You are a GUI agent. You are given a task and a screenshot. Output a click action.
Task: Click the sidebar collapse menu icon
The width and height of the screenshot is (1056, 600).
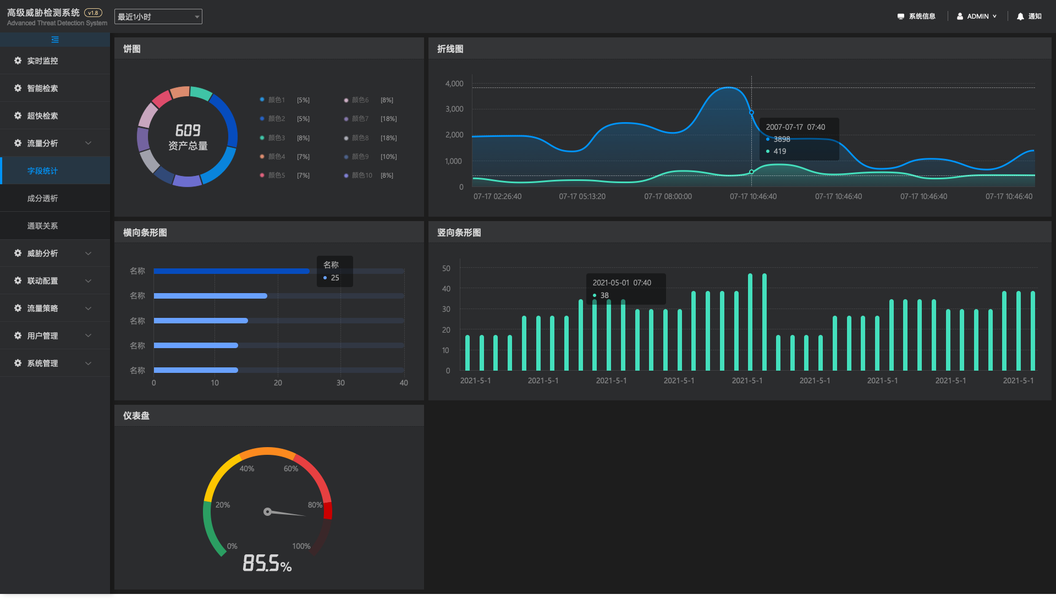[55, 40]
